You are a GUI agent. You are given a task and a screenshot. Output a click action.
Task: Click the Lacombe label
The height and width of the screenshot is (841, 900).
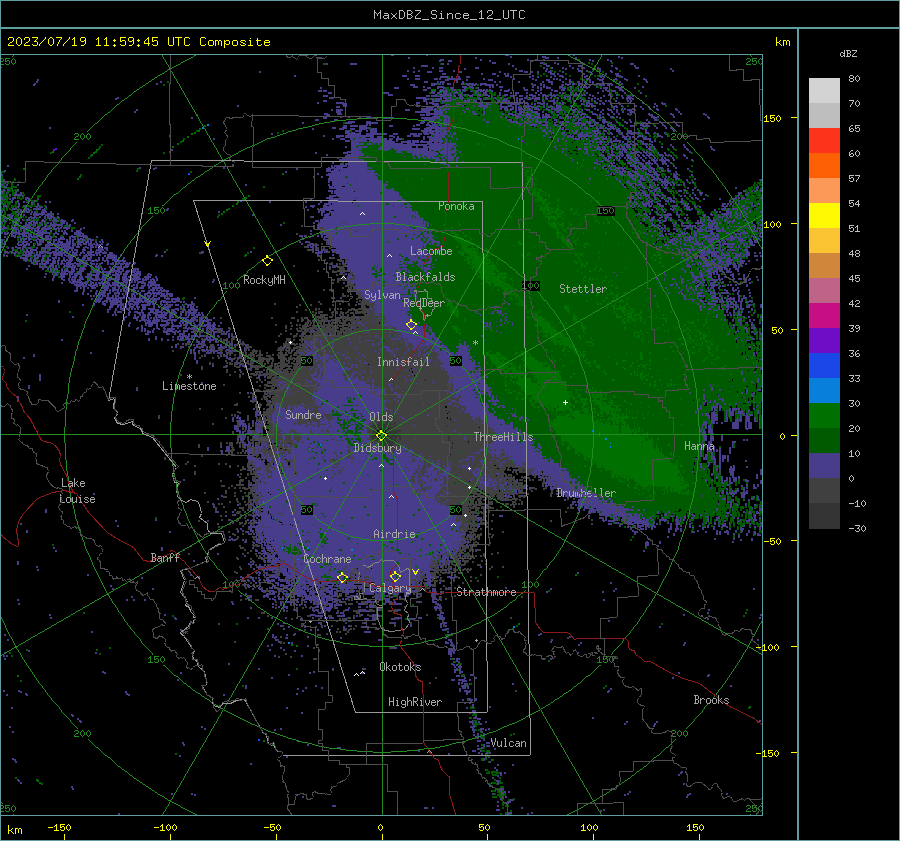431,251
